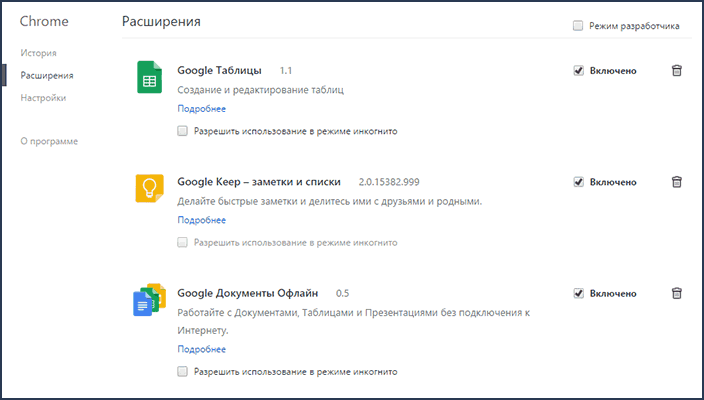Viewport: 704px width, 400px height.
Task: Uncheck Включено for Google Keep
Action: [x=578, y=182]
